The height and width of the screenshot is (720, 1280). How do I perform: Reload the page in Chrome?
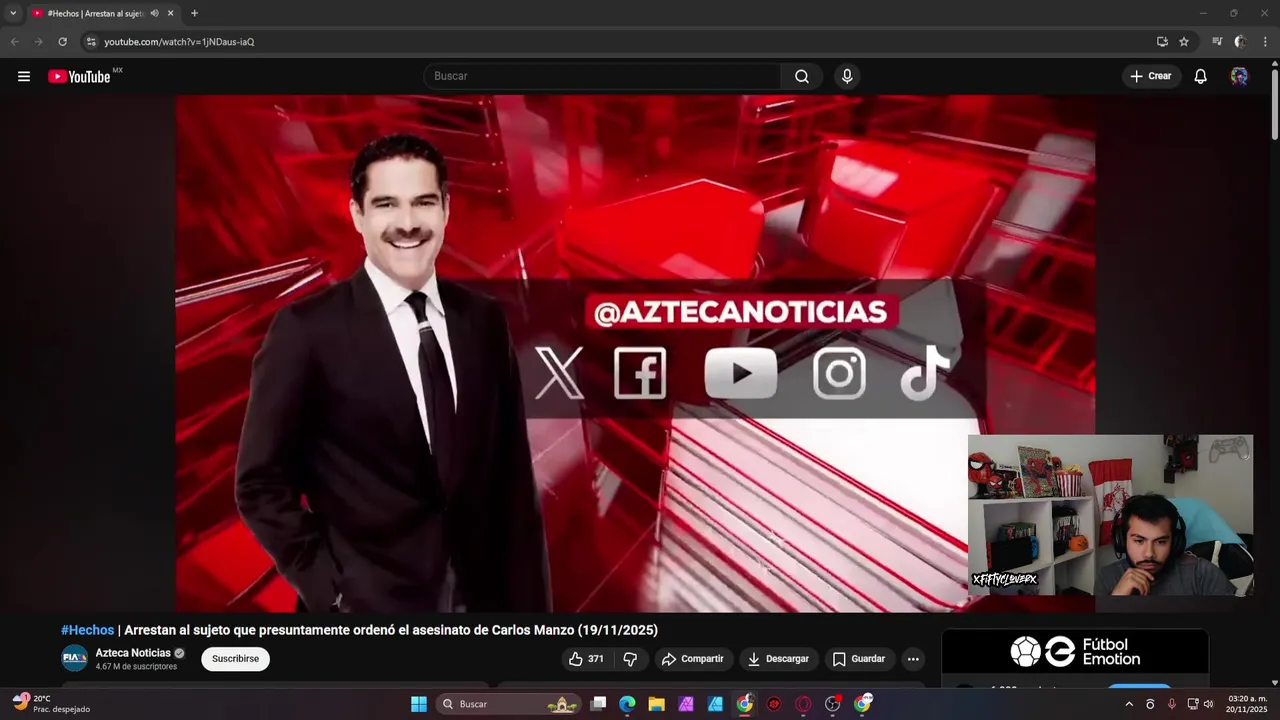point(62,42)
